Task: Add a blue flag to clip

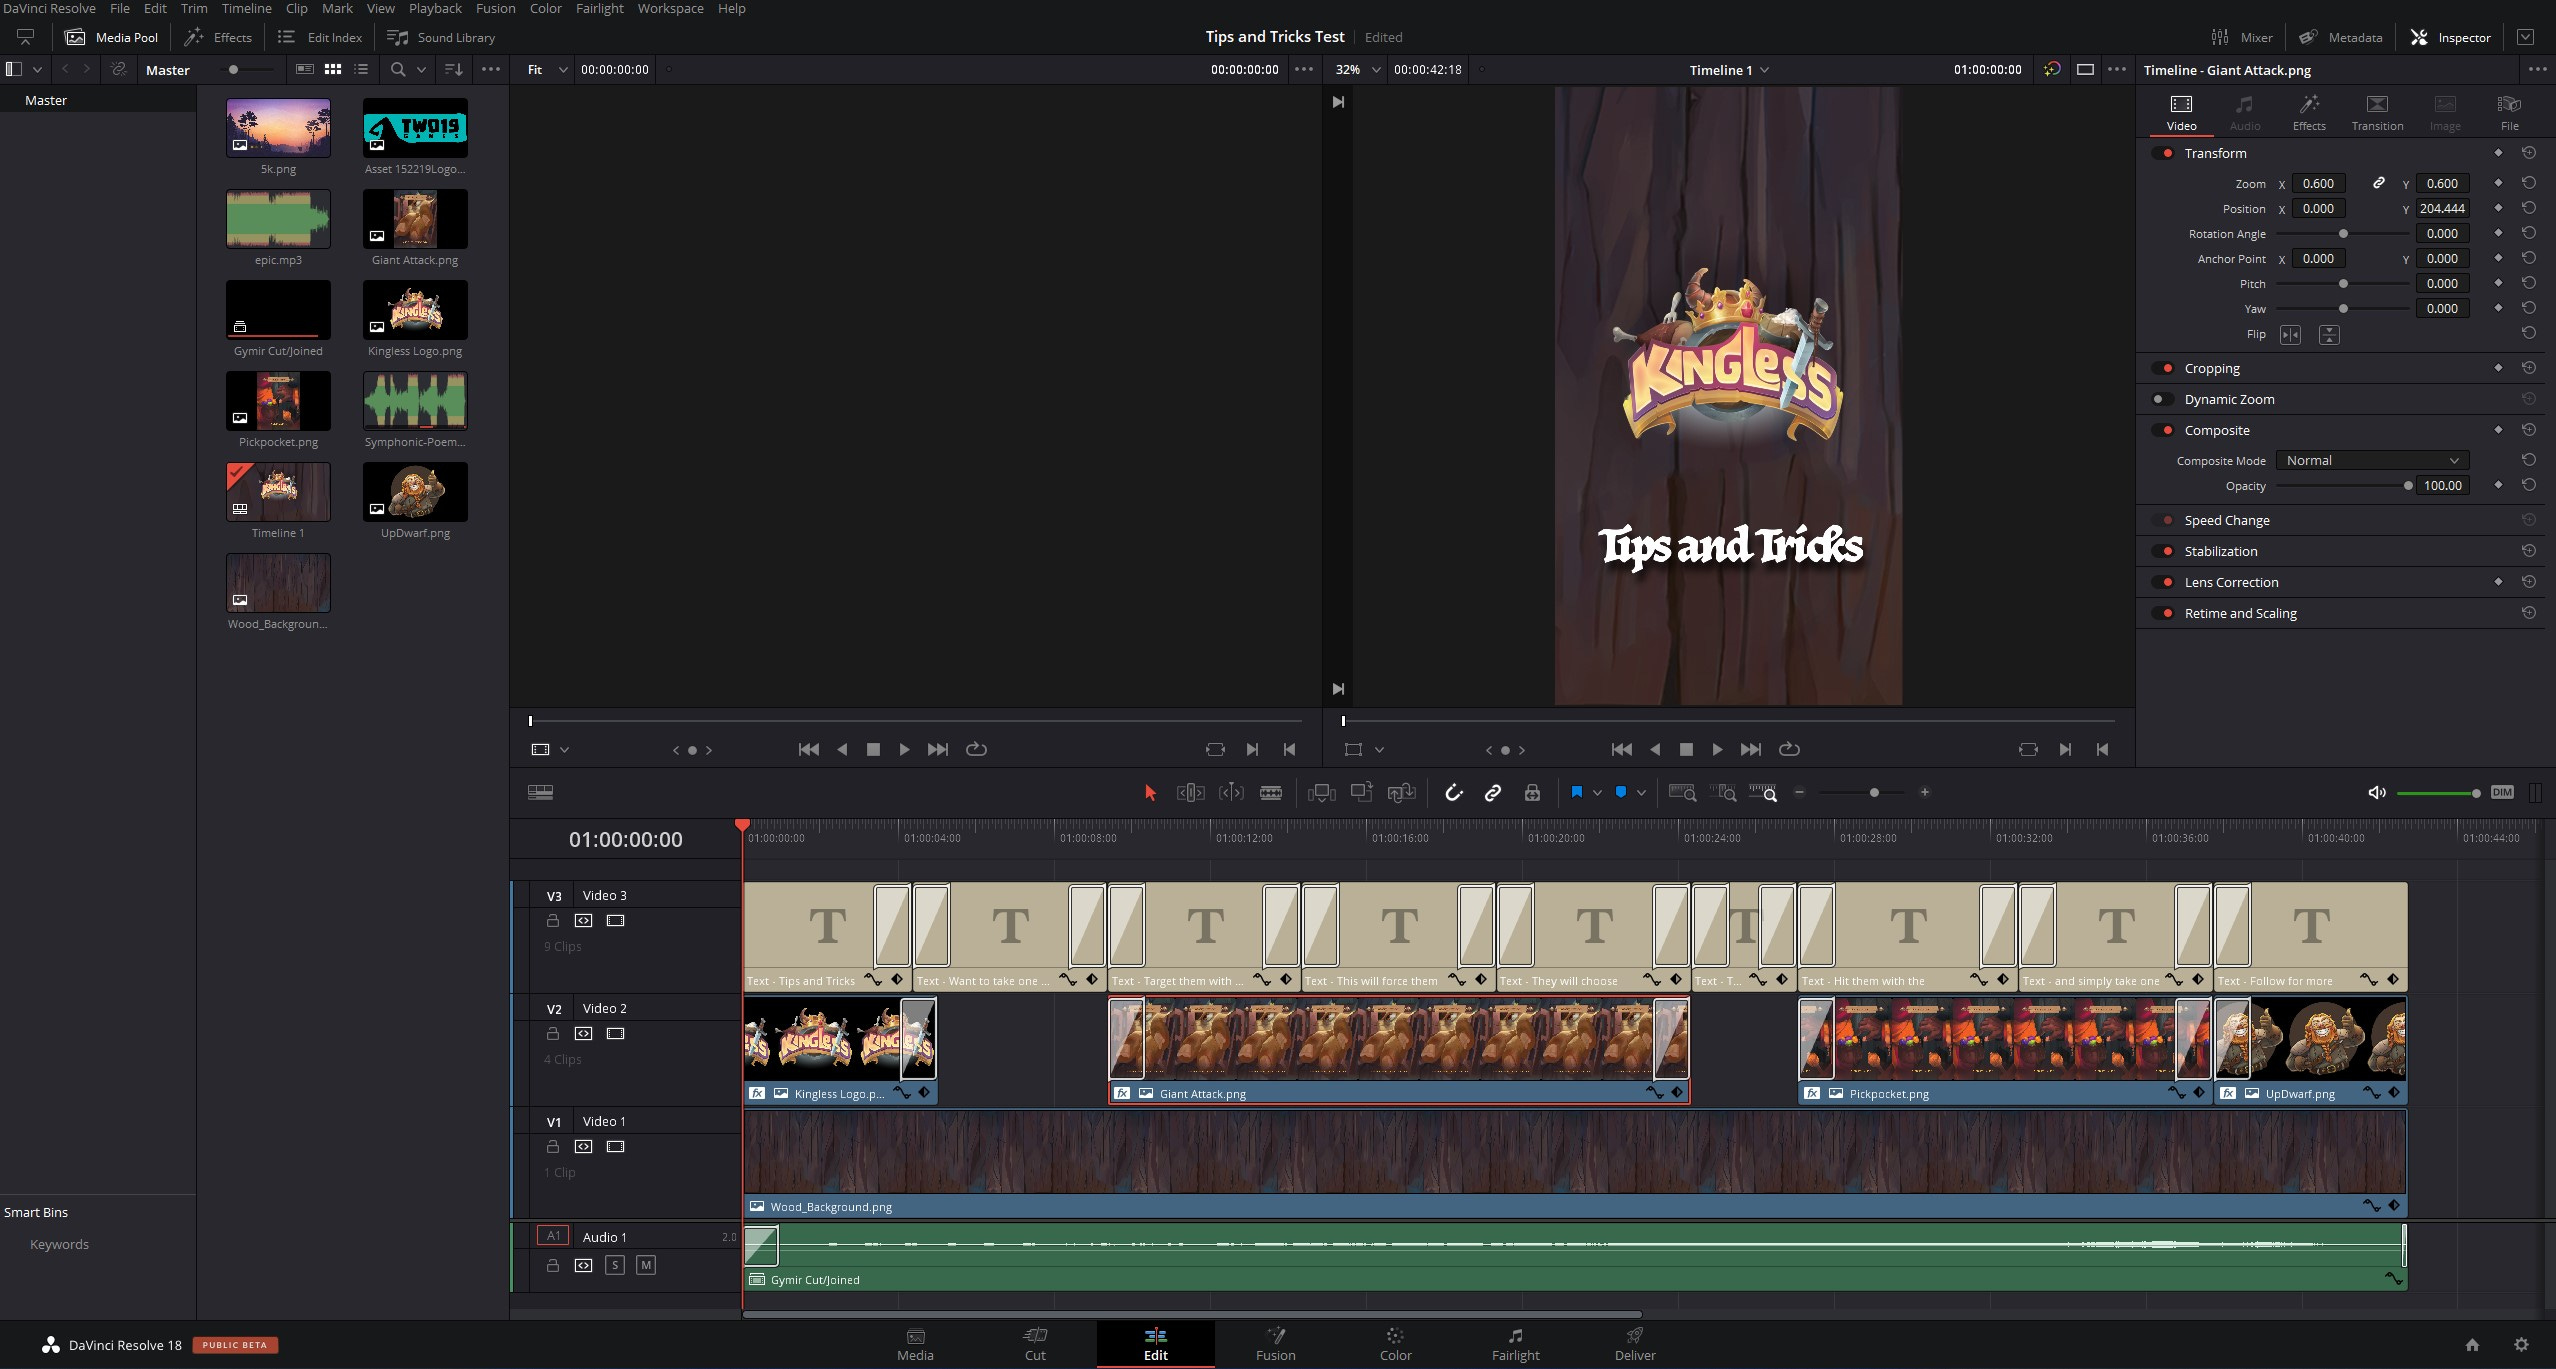Action: click(x=1577, y=792)
